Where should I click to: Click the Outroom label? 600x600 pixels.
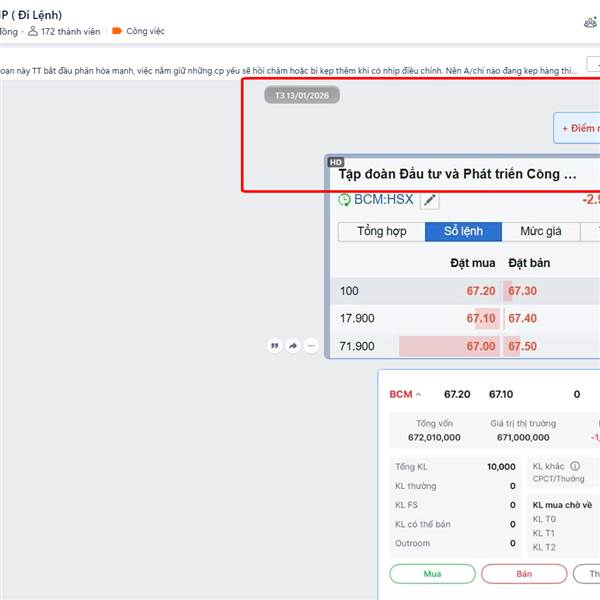point(412,543)
